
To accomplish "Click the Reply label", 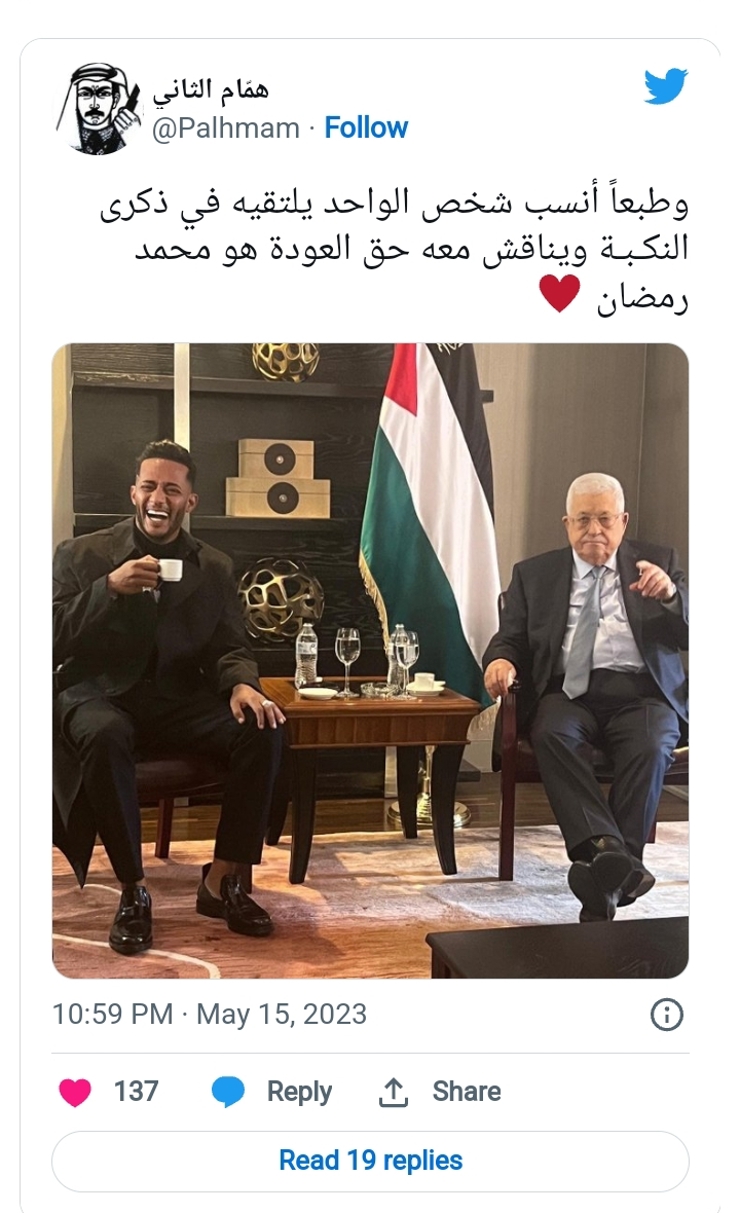I will tap(299, 1092).
